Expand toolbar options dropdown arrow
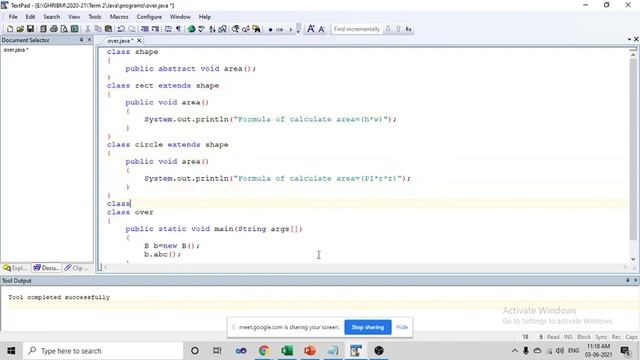The image size is (640, 360). pyautogui.click(x=298, y=29)
